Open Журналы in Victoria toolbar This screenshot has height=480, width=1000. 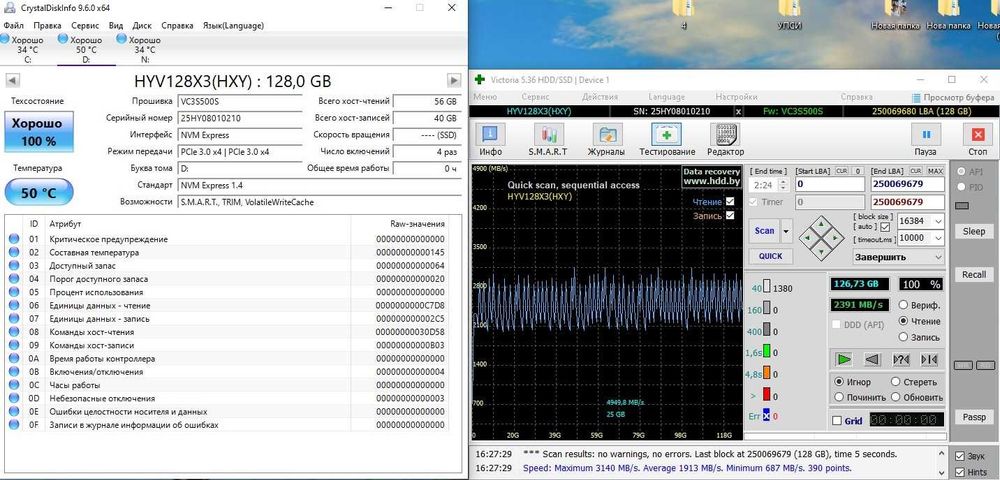[x=608, y=140]
